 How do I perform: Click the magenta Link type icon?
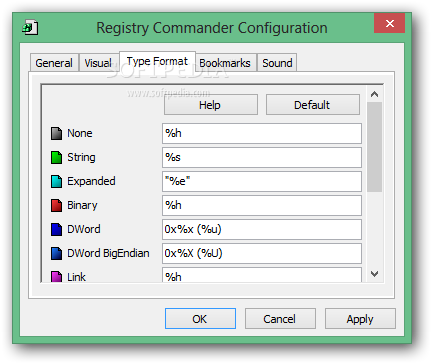point(56,277)
